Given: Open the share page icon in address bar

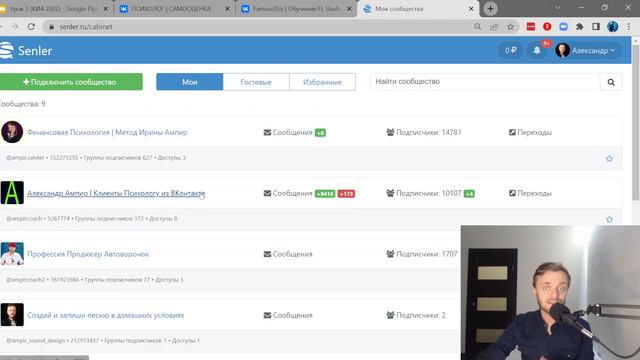Looking at the screenshot, I should point(494,27).
